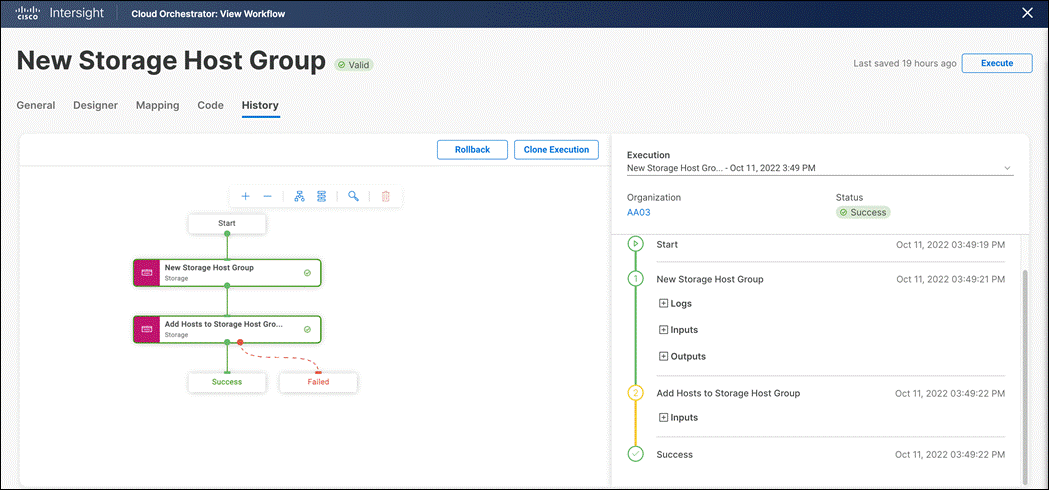Click 'Last saved 19 hours ago' text

click(904, 64)
